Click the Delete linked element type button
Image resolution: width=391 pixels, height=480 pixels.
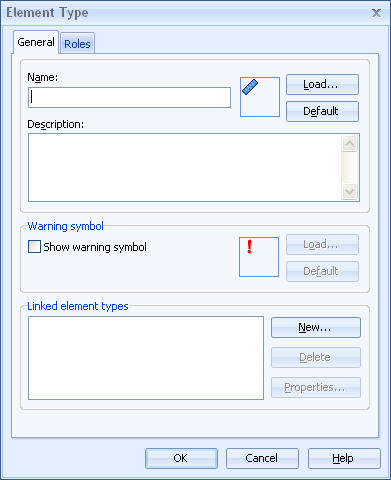pyautogui.click(x=316, y=357)
